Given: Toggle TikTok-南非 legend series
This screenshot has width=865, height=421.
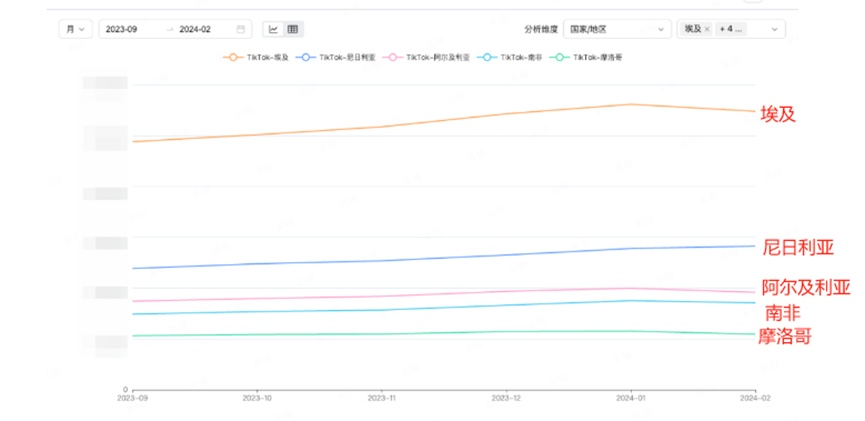Looking at the screenshot, I should coord(509,57).
